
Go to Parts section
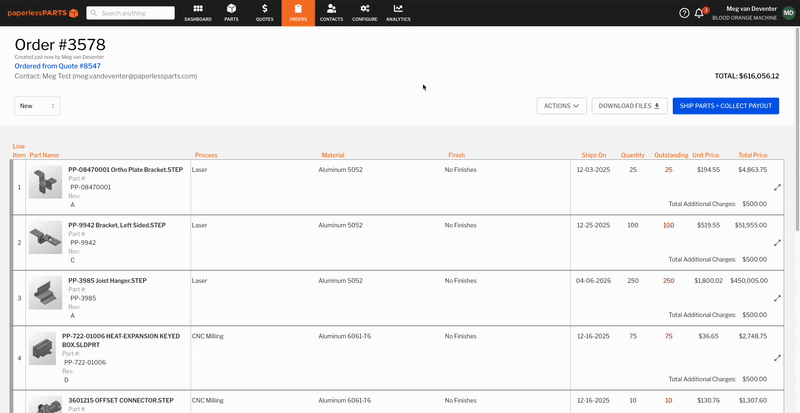coord(231,13)
